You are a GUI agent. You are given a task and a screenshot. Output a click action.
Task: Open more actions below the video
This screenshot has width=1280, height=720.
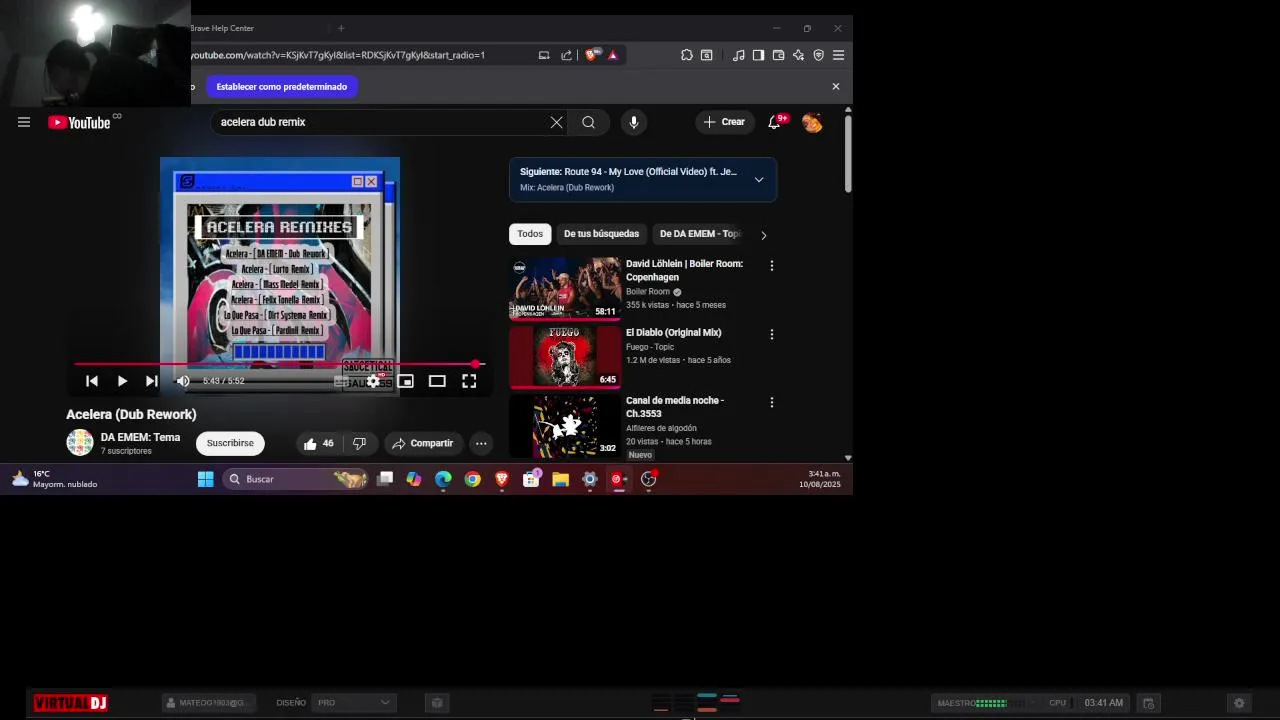point(481,443)
